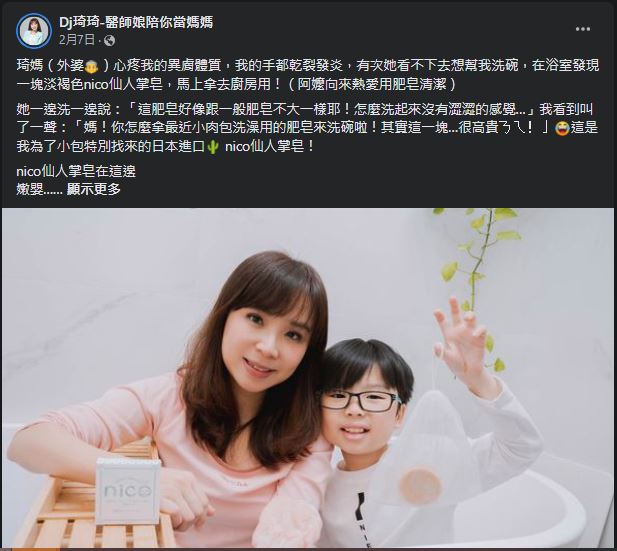Click the first paragraph starting 琦媽
Image resolution: width=617 pixels, height=551 pixels.
click(x=308, y=75)
